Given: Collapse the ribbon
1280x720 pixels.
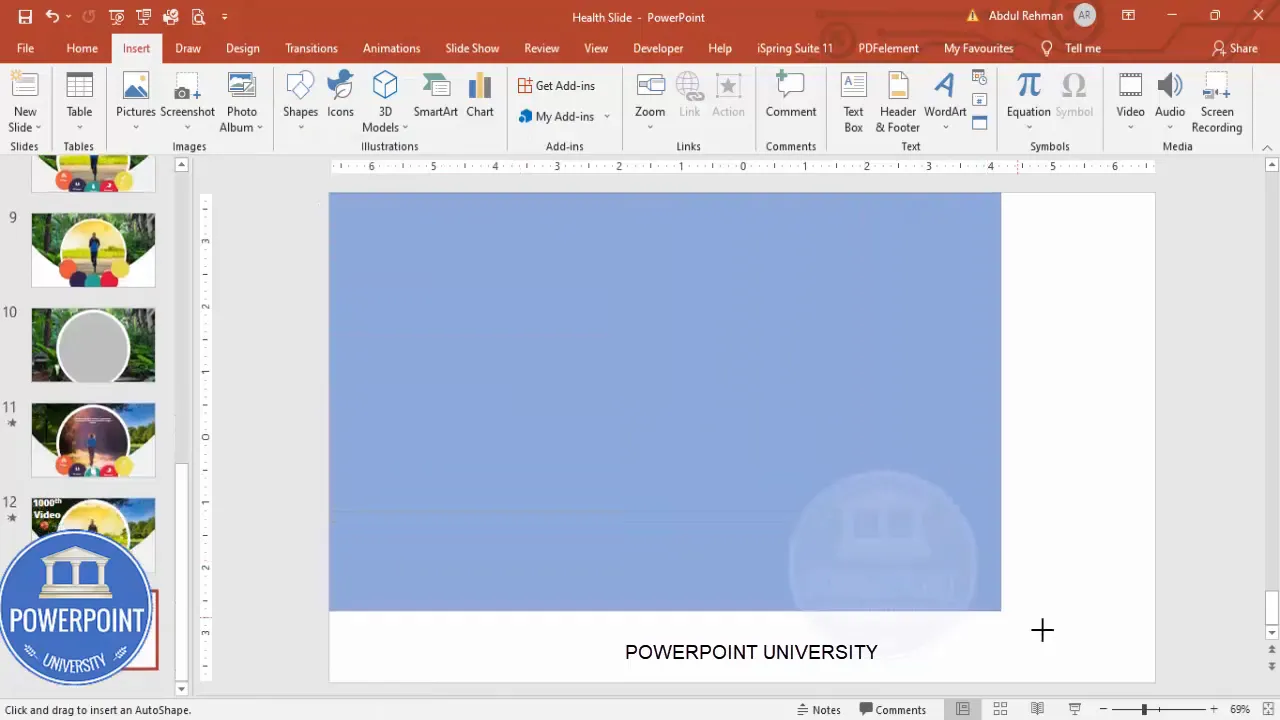Looking at the screenshot, I should pyautogui.click(x=1267, y=147).
